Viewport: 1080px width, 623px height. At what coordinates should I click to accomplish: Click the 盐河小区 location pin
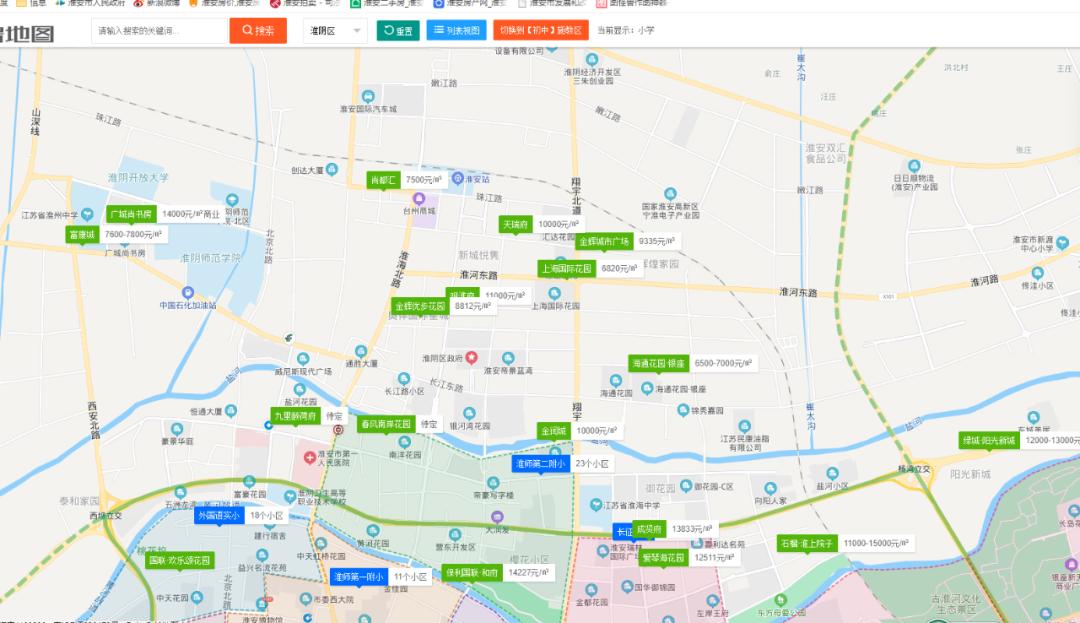832,473
